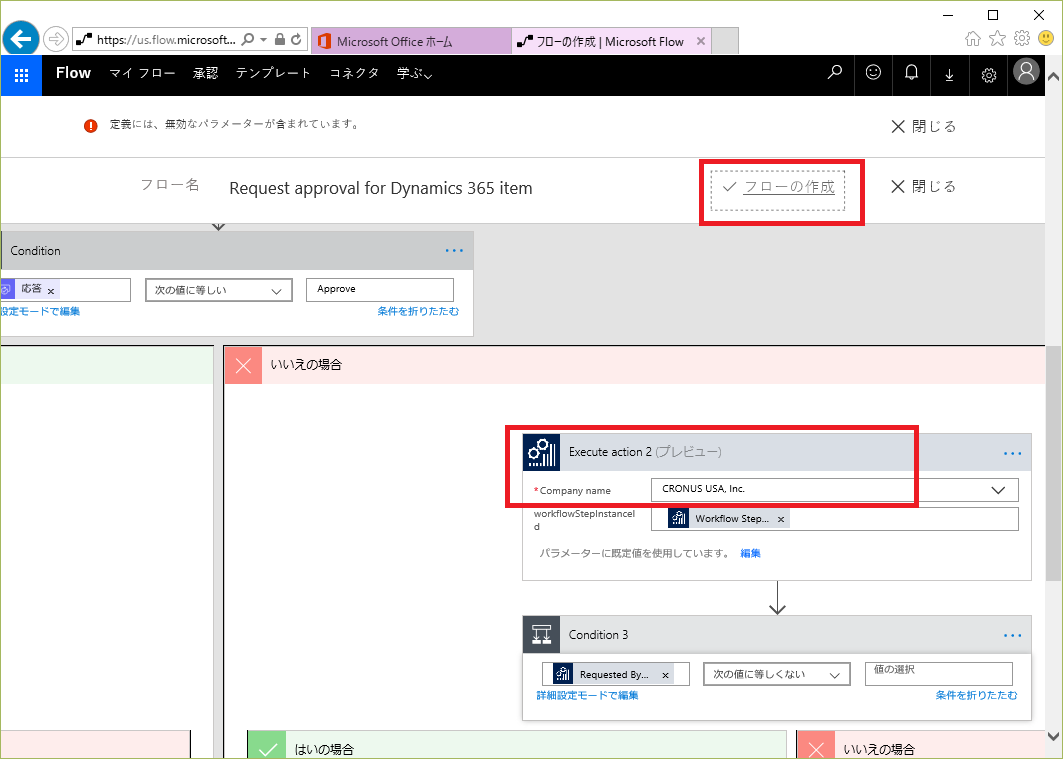Open テンプレート in navigation bar
Image resolution: width=1063 pixels, height=759 pixels.
273,73
